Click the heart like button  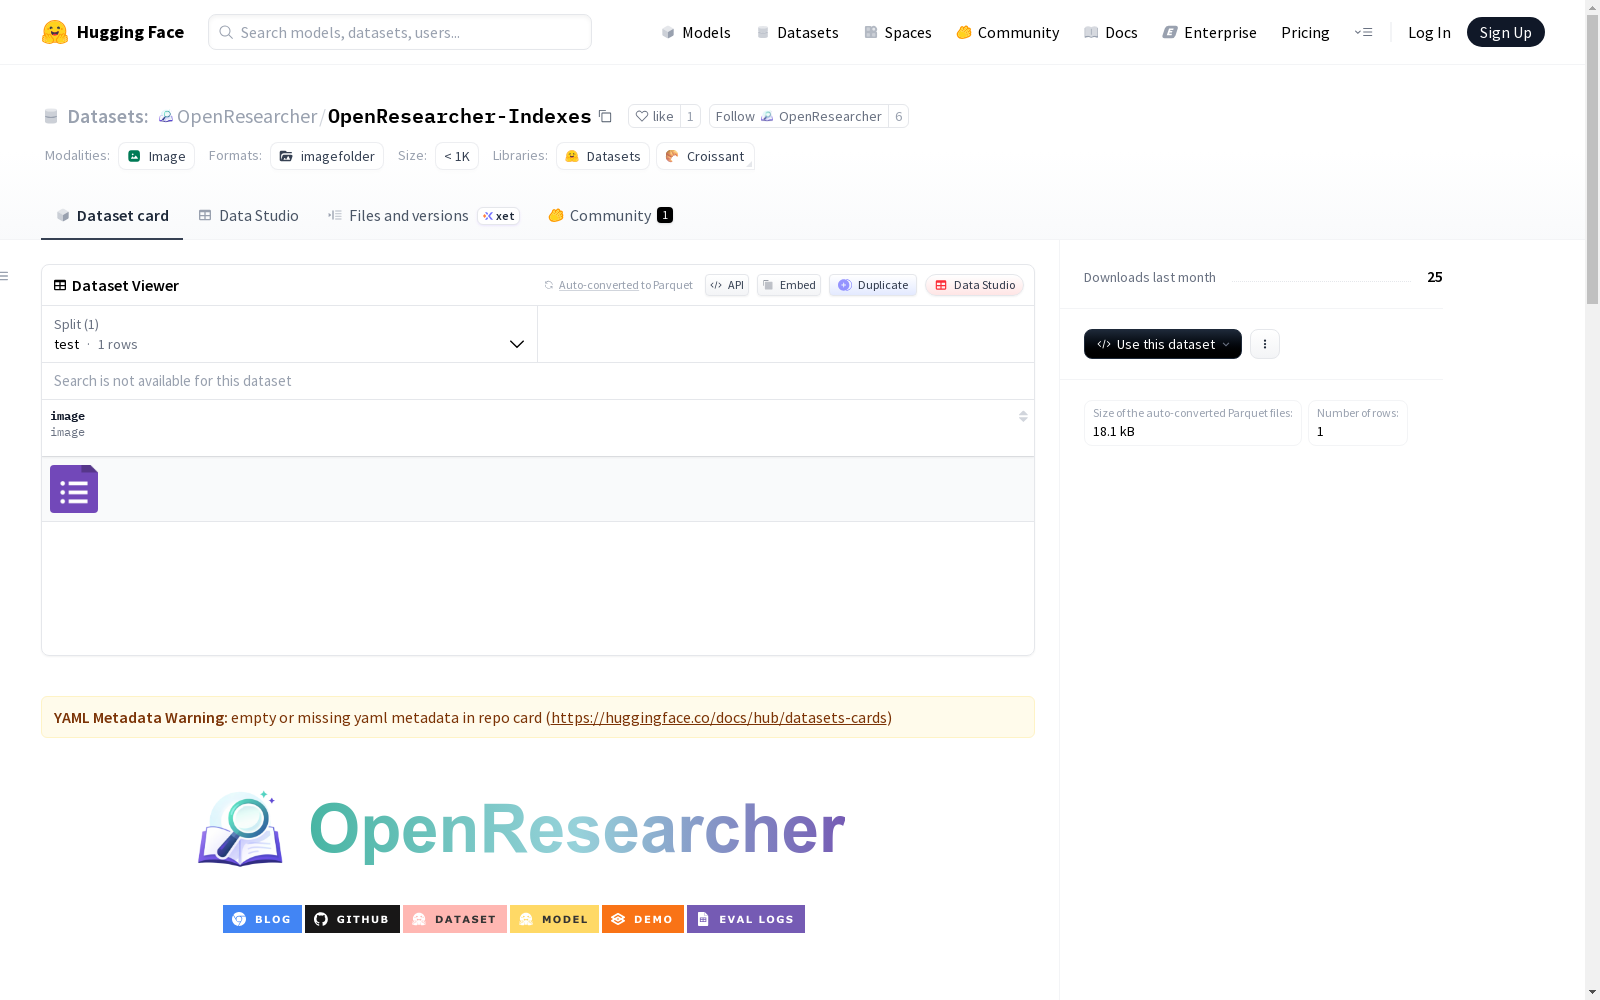point(654,116)
